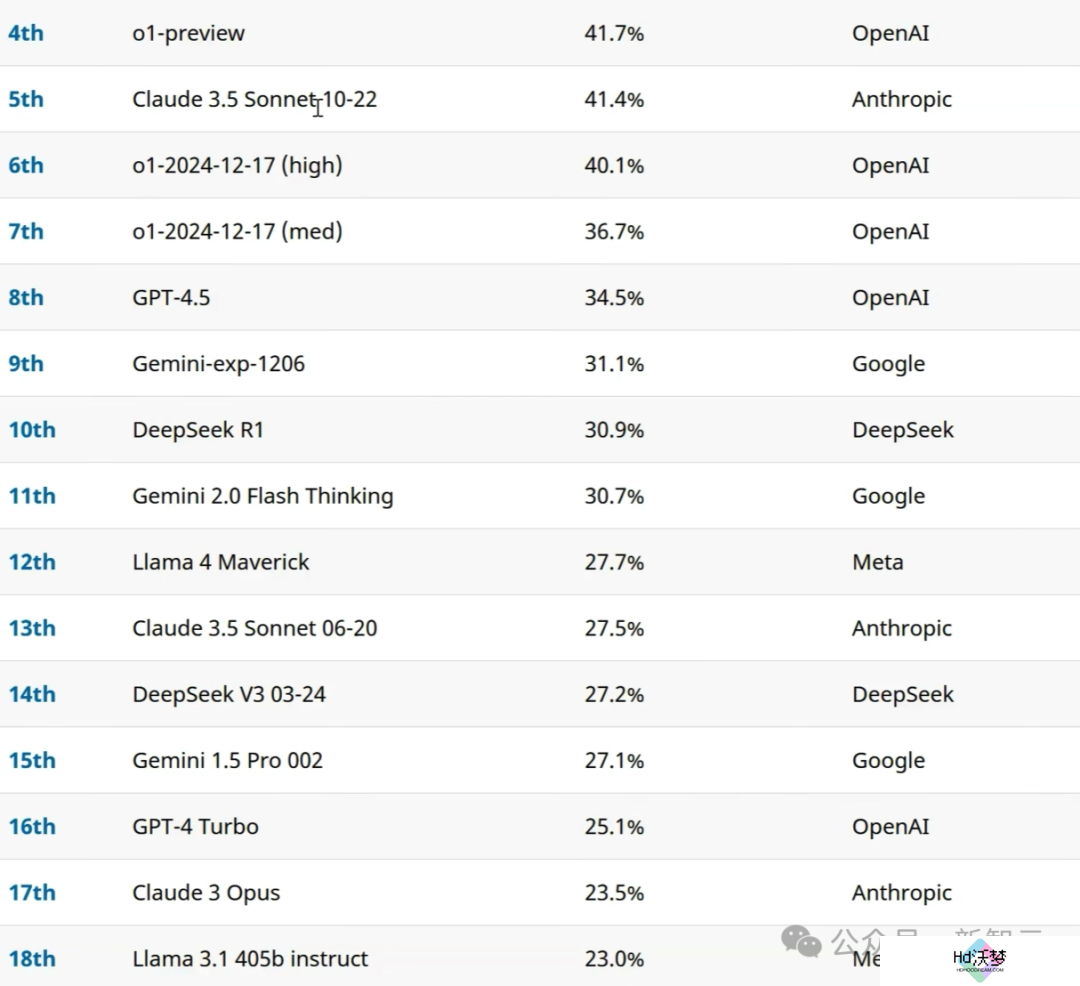
Task: Click the GPT-4.5 score 34.5%
Action: tap(614, 297)
